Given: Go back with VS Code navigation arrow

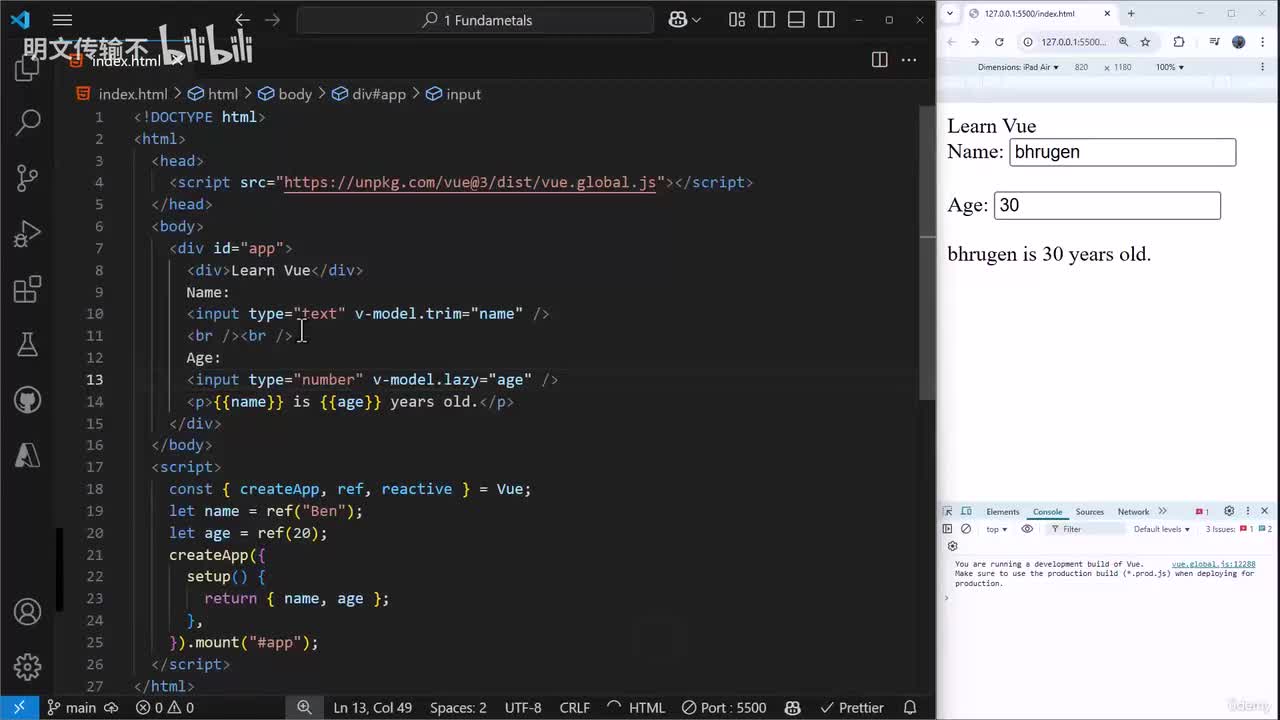Looking at the screenshot, I should coord(242,20).
